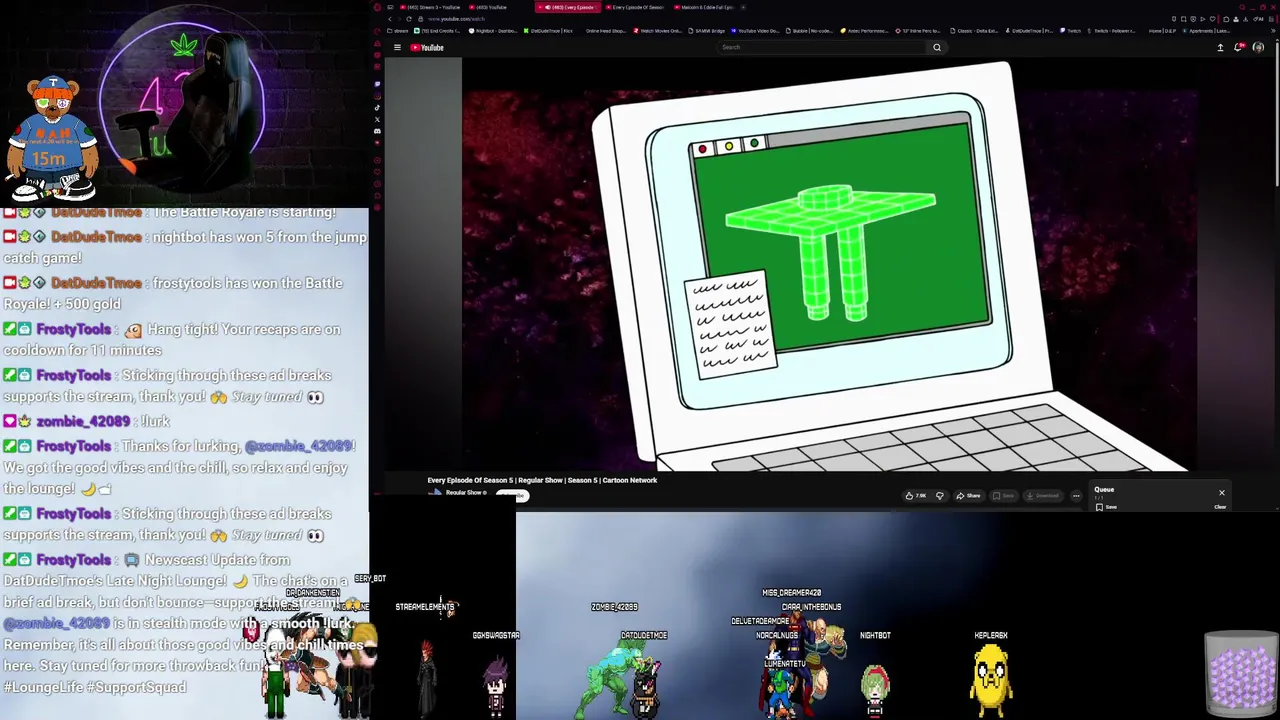The image size is (1280, 720).
Task: Switch to the second '(463) YouTube' tab
Action: [487, 7]
